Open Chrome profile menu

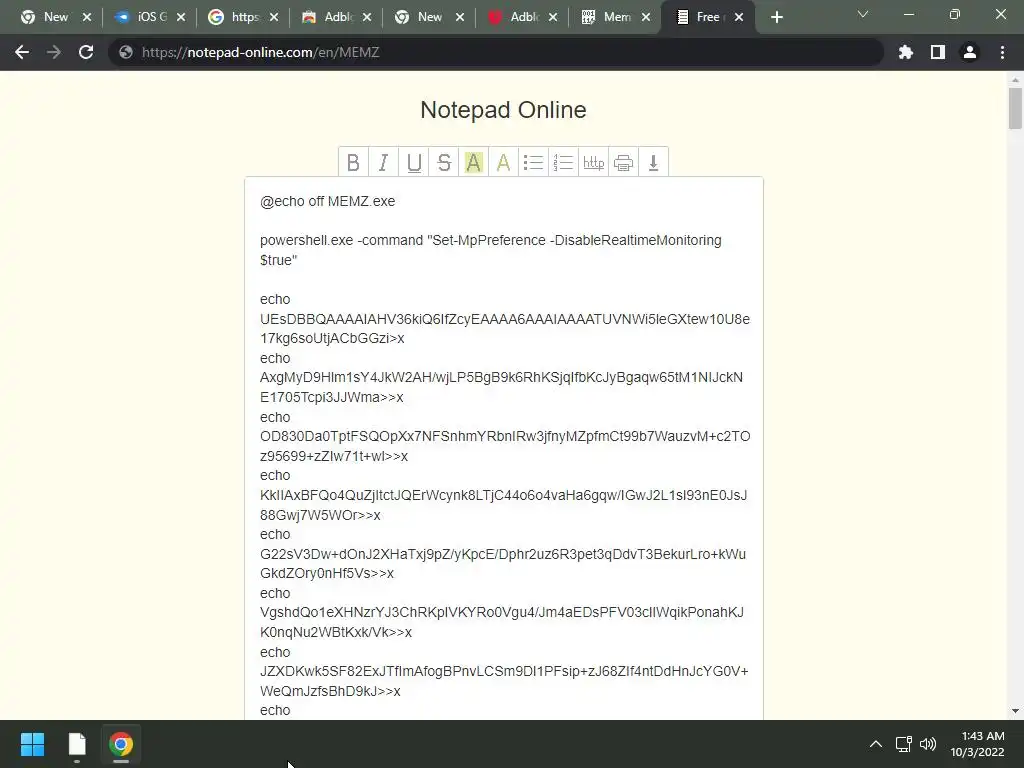970,52
